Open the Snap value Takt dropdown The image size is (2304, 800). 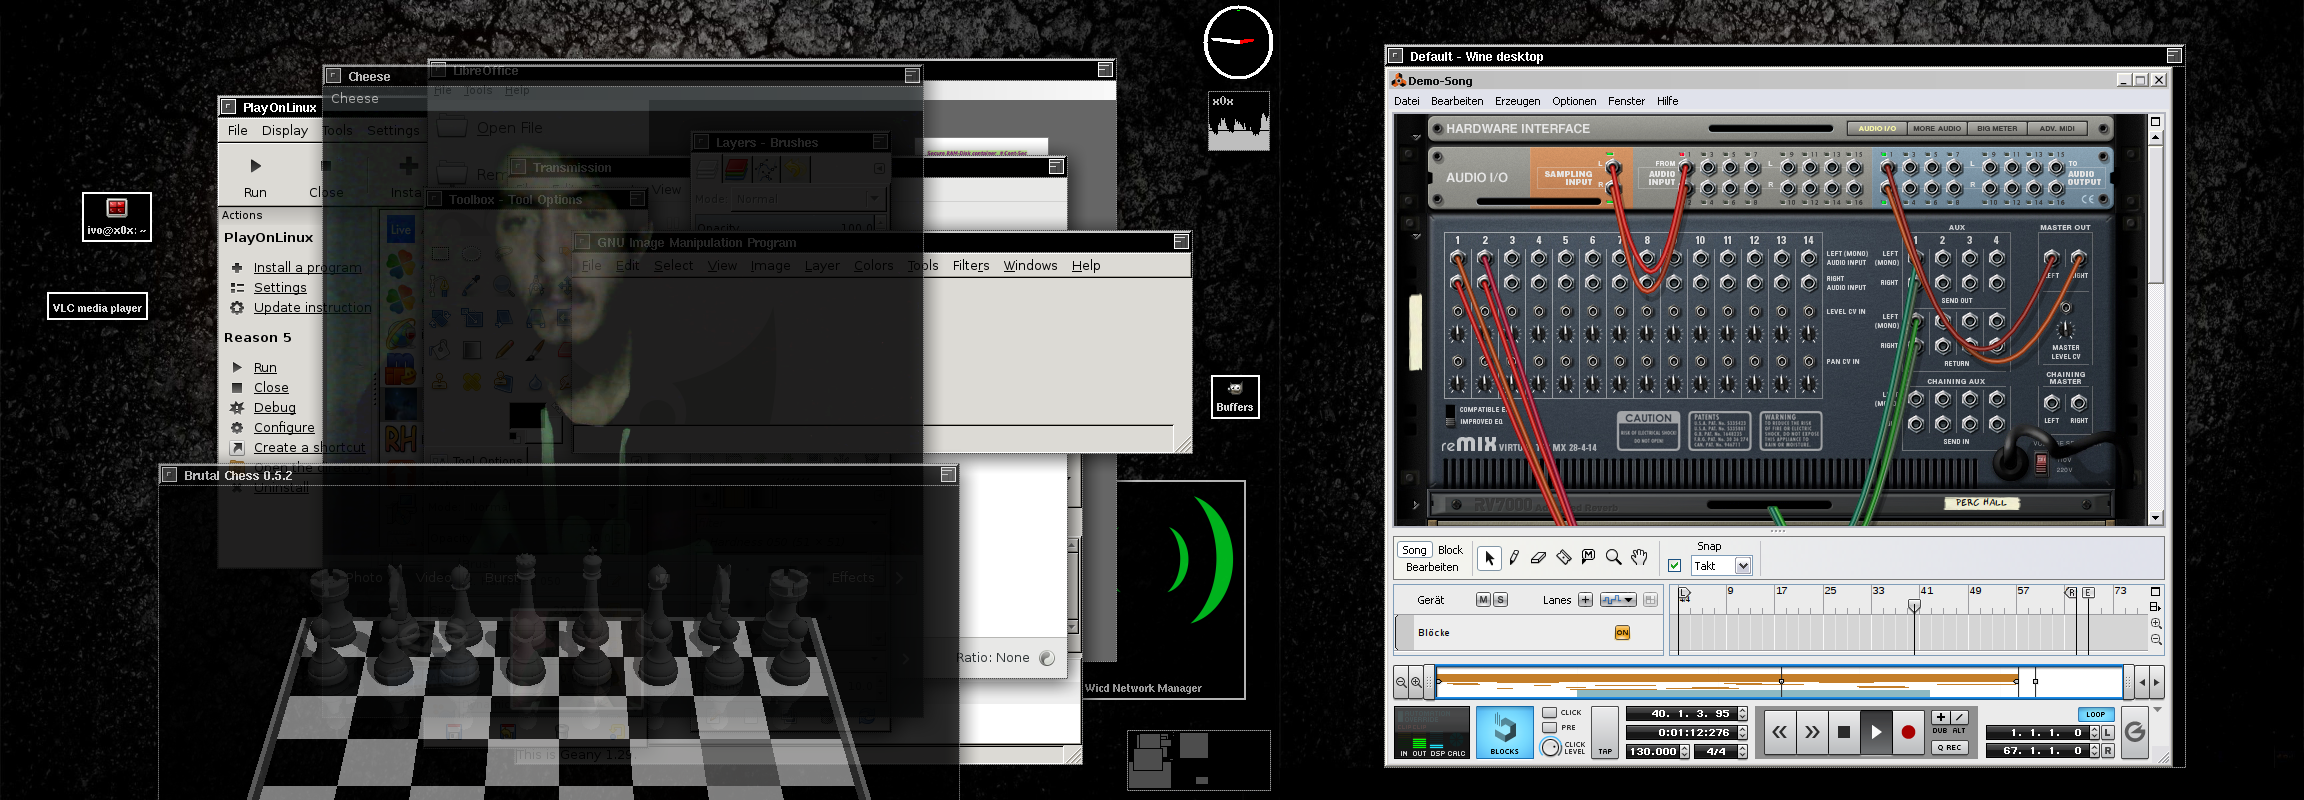click(x=1743, y=566)
